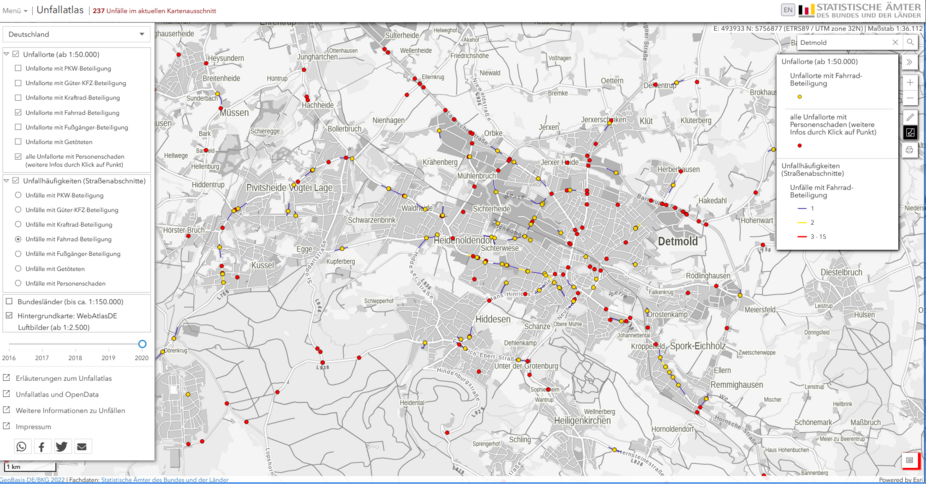
Task: Open the Deutschland region dropdown
Action: pos(76,34)
